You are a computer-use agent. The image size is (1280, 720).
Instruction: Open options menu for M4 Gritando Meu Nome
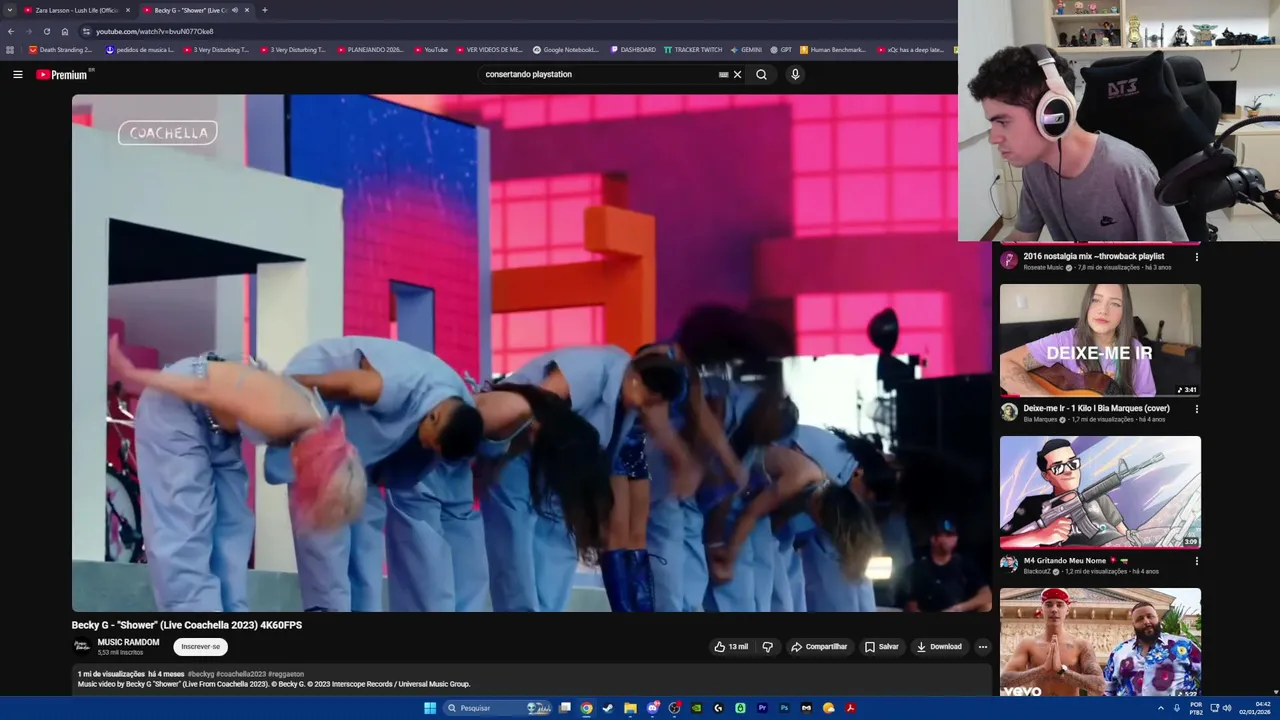(1196, 561)
